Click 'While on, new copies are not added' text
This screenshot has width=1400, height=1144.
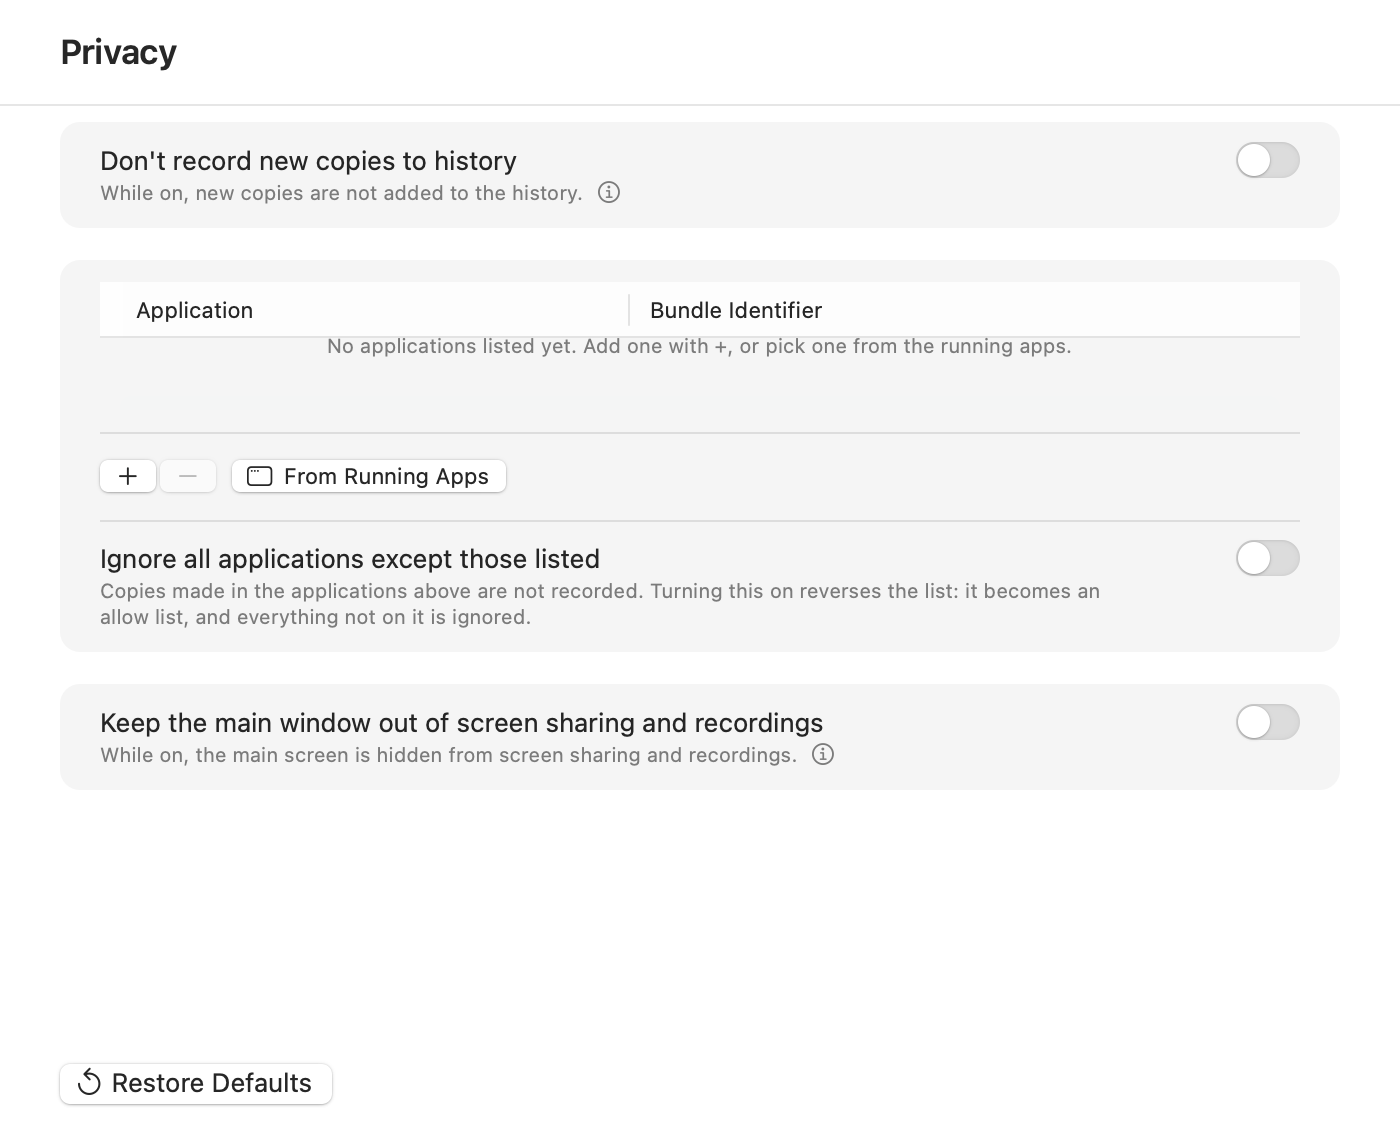tap(341, 193)
